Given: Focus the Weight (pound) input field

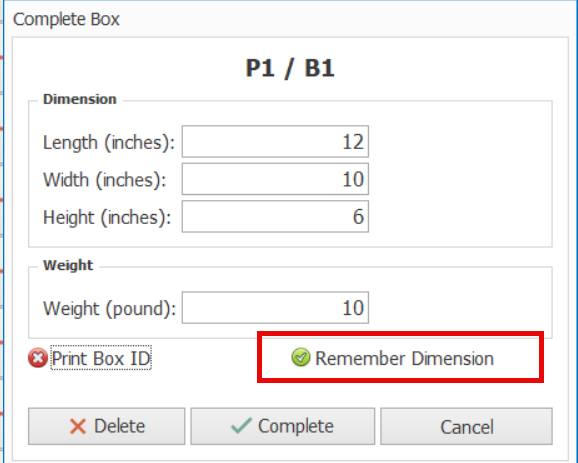Looking at the screenshot, I should click(275, 308).
